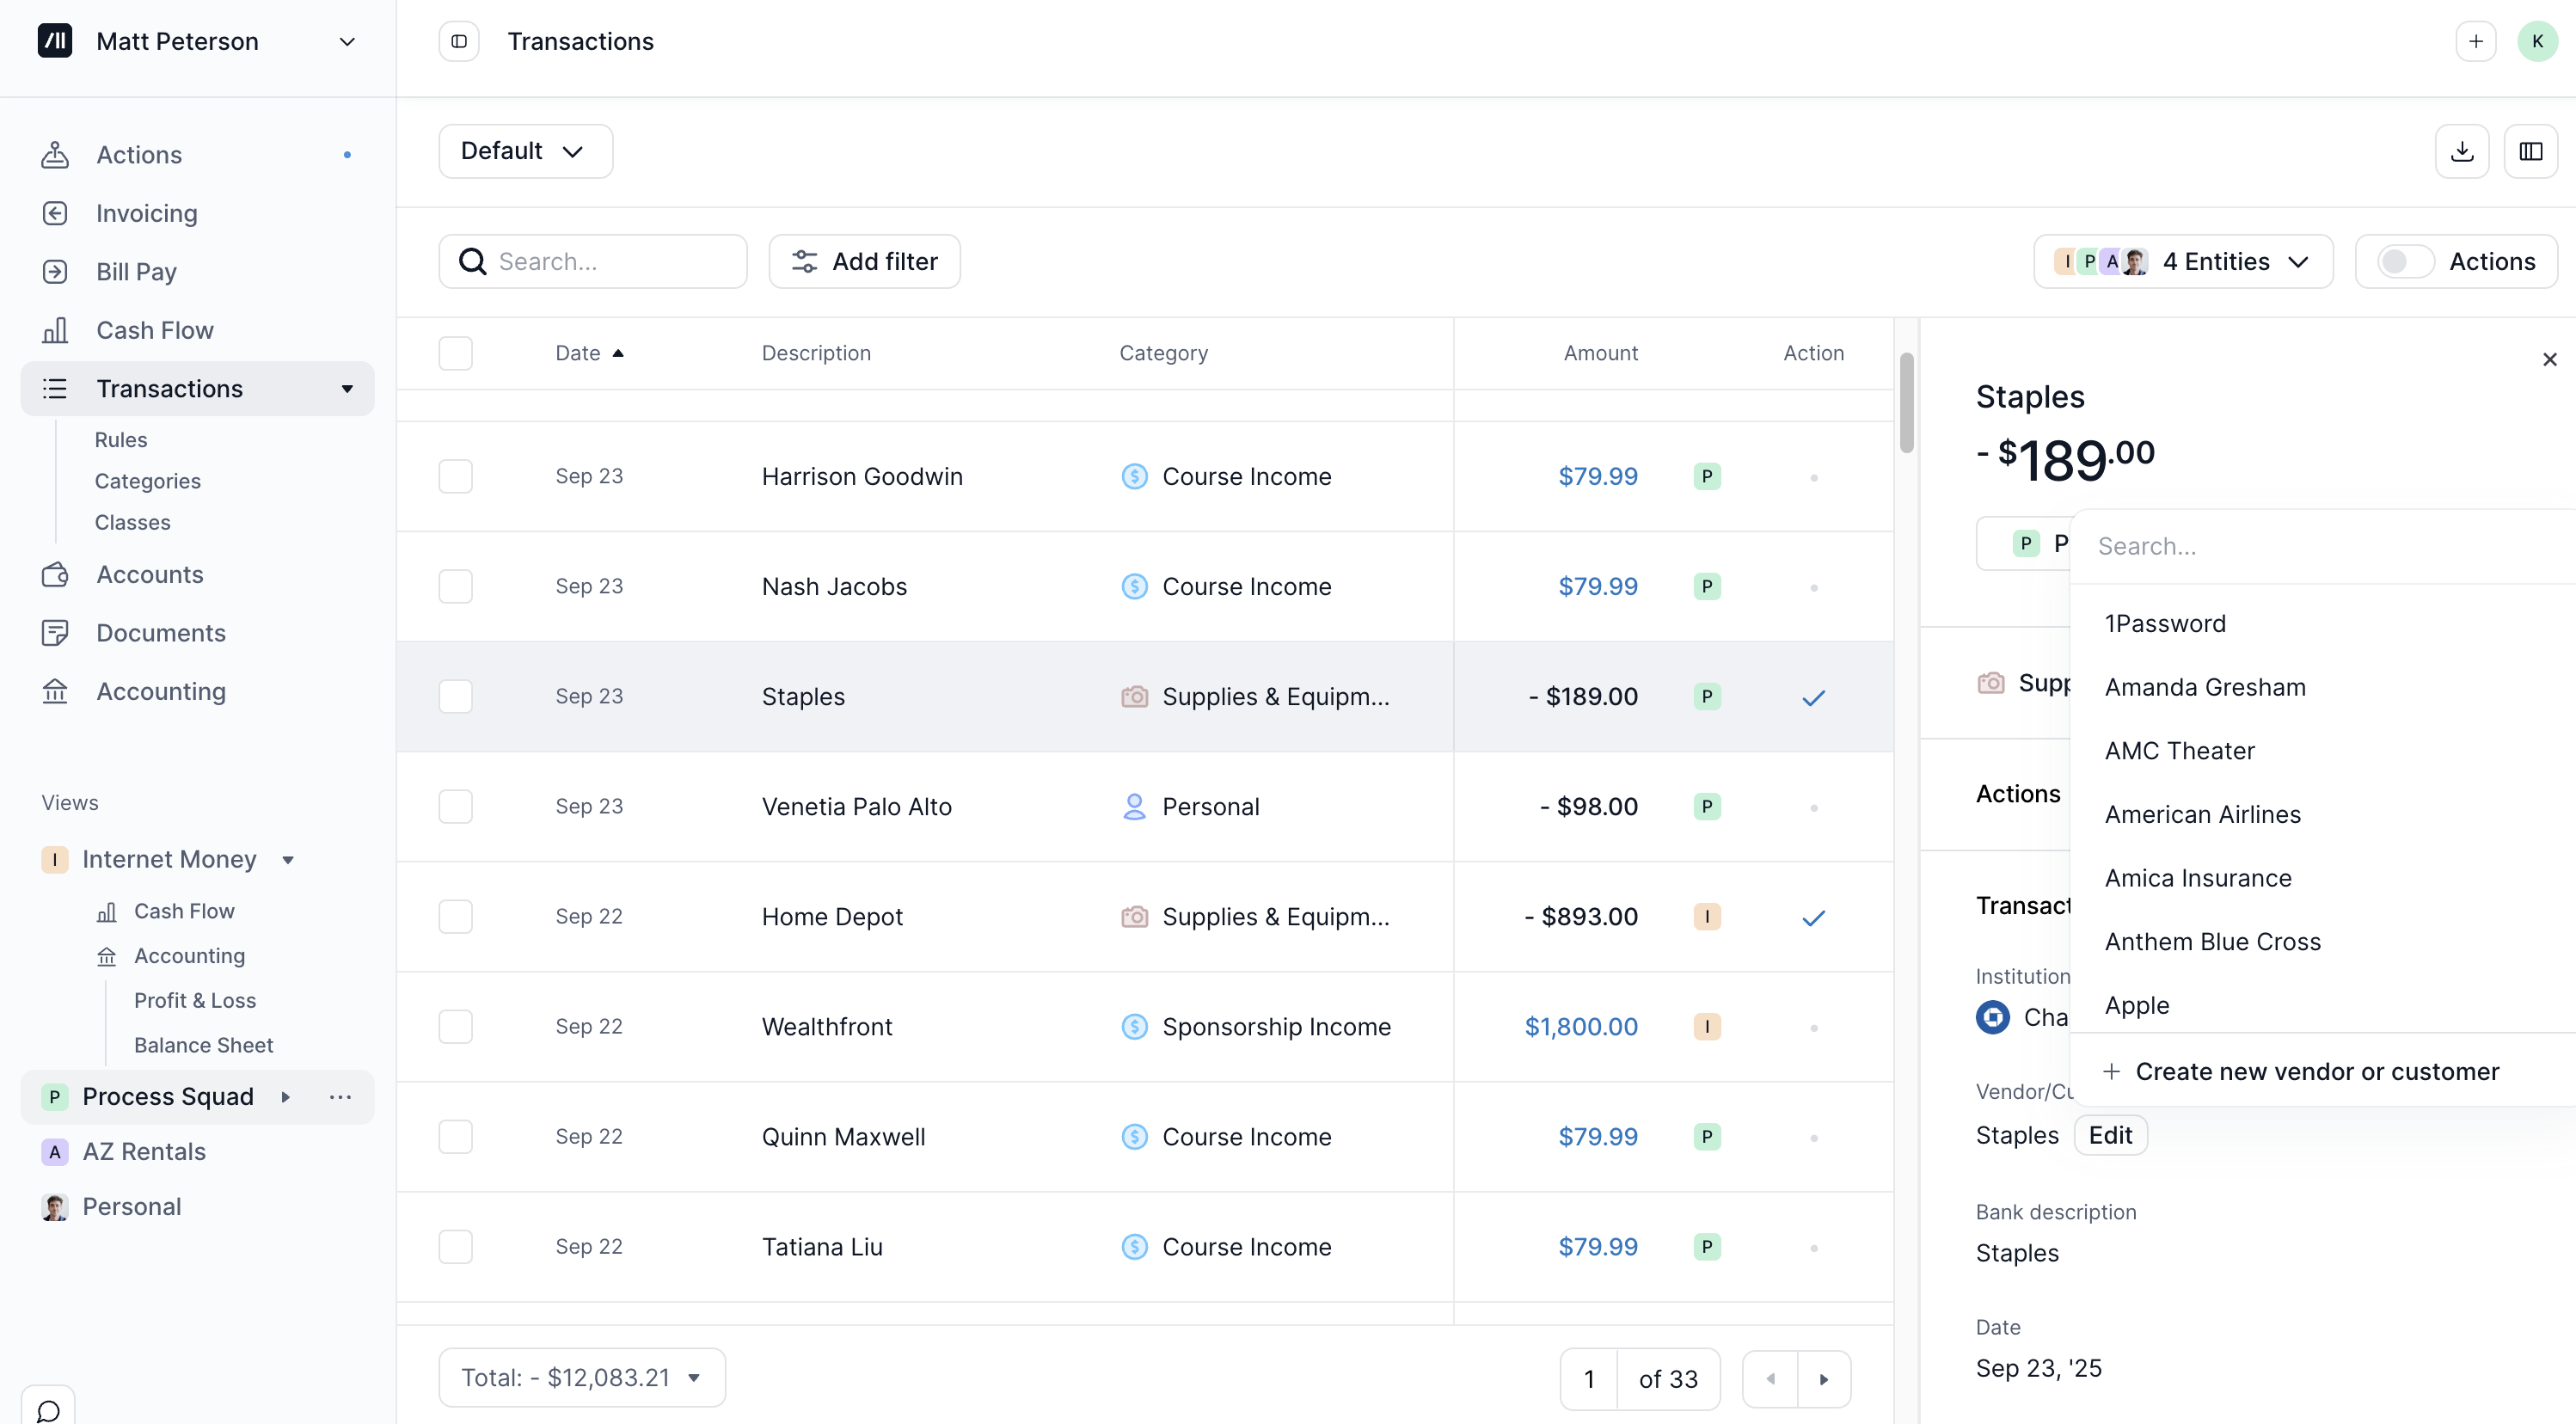
Task: Open the chat bubble icon
Action: [48, 1409]
